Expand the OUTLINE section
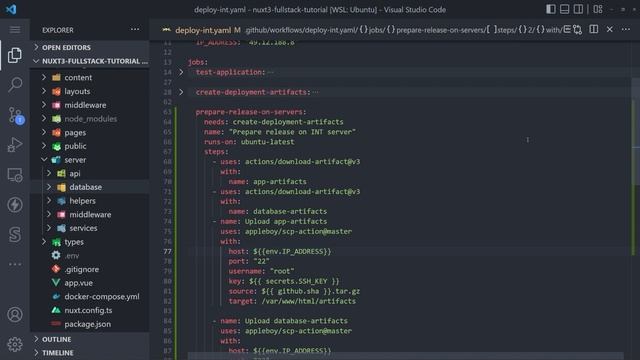 pyautogui.click(x=90, y=339)
